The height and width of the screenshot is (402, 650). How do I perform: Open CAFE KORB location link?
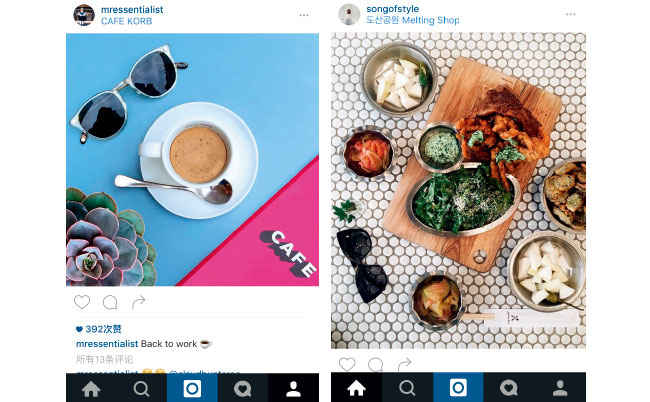(126, 21)
